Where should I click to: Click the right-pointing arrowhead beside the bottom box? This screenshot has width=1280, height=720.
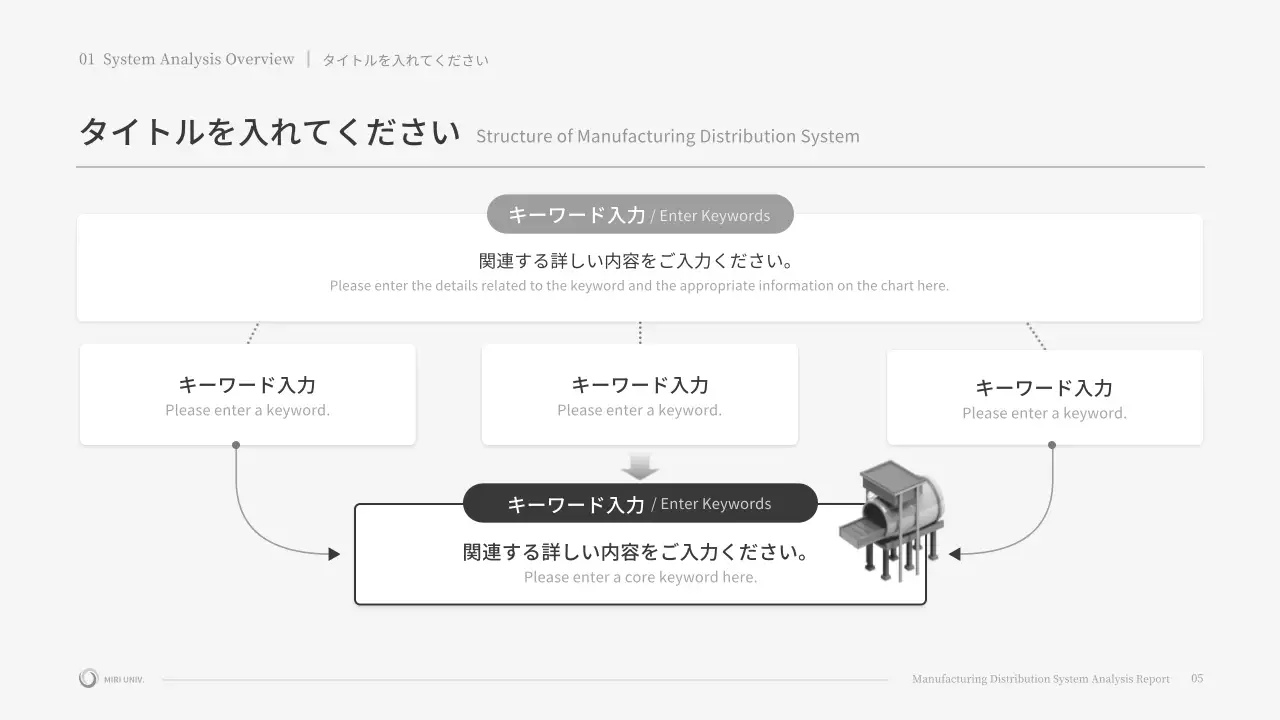333,552
